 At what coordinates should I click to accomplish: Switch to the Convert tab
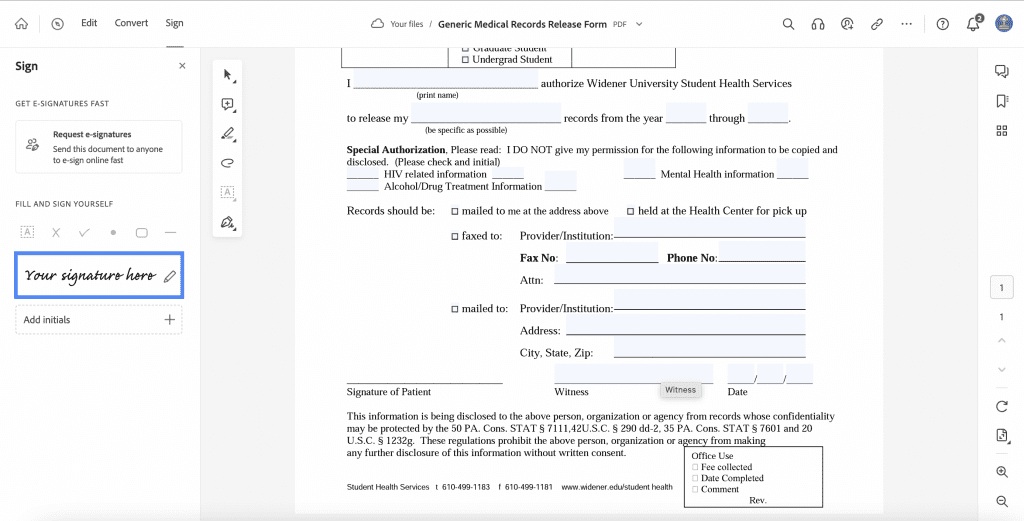pos(131,23)
